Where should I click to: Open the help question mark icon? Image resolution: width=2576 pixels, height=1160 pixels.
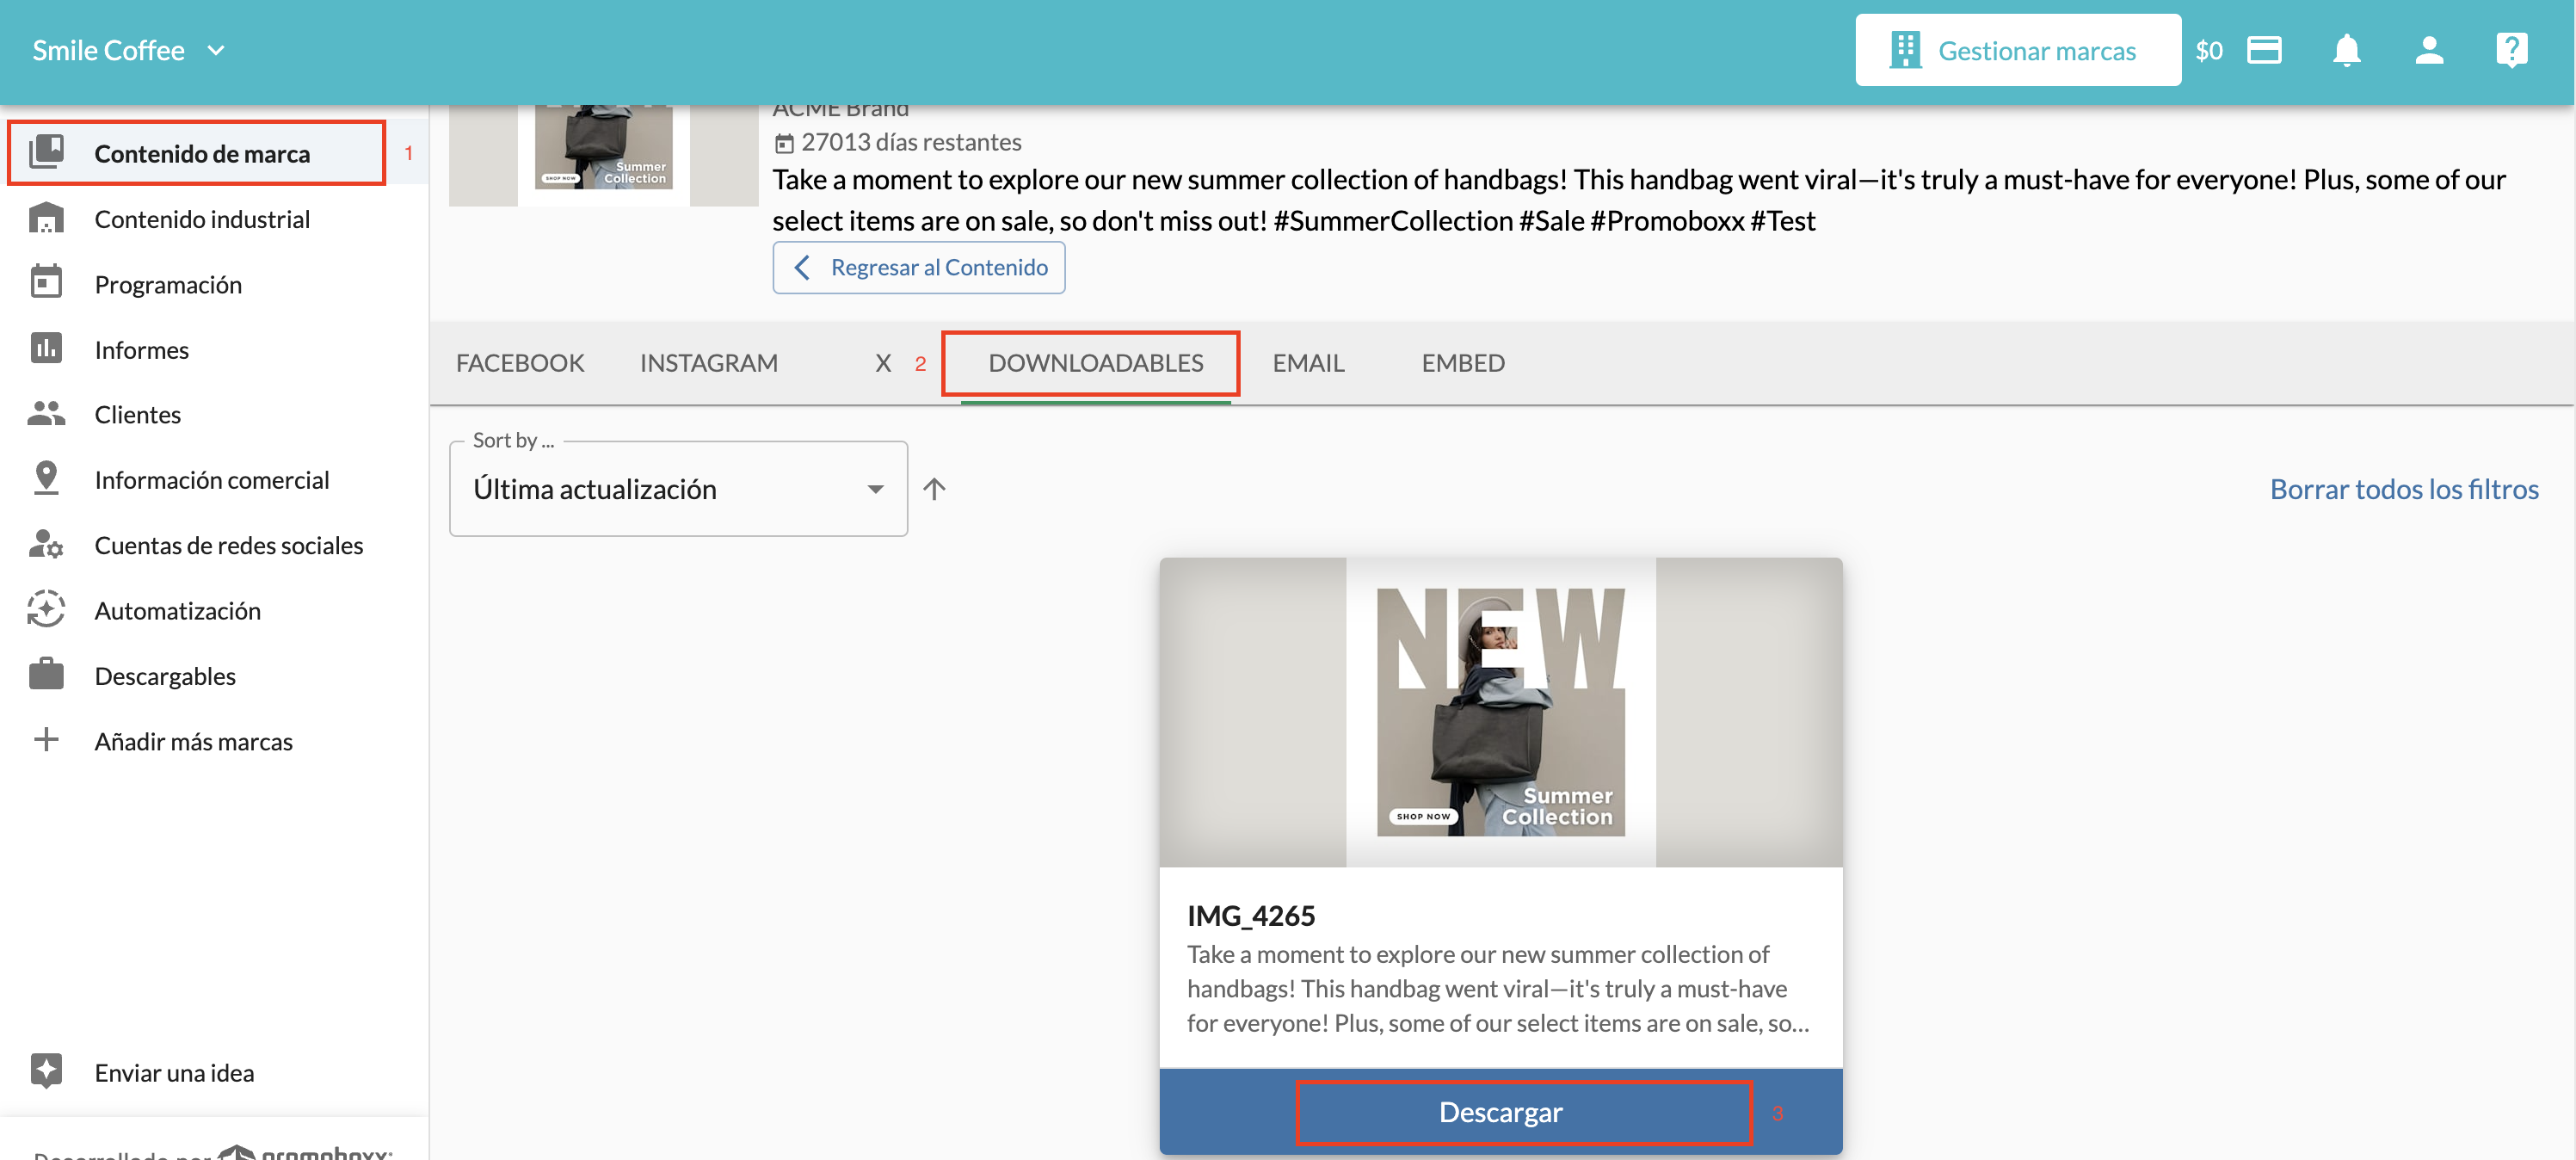[2511, 50]
